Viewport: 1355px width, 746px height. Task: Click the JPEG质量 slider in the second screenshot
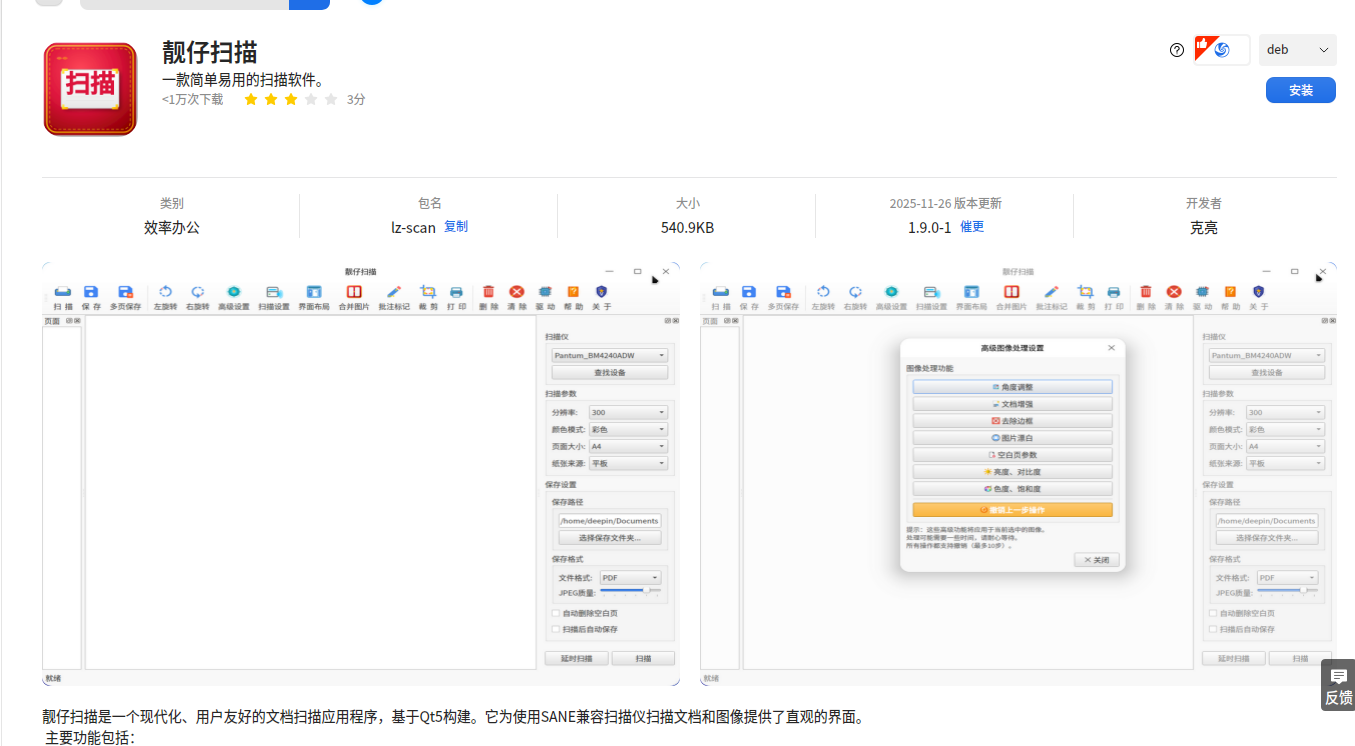point(1287,591)
